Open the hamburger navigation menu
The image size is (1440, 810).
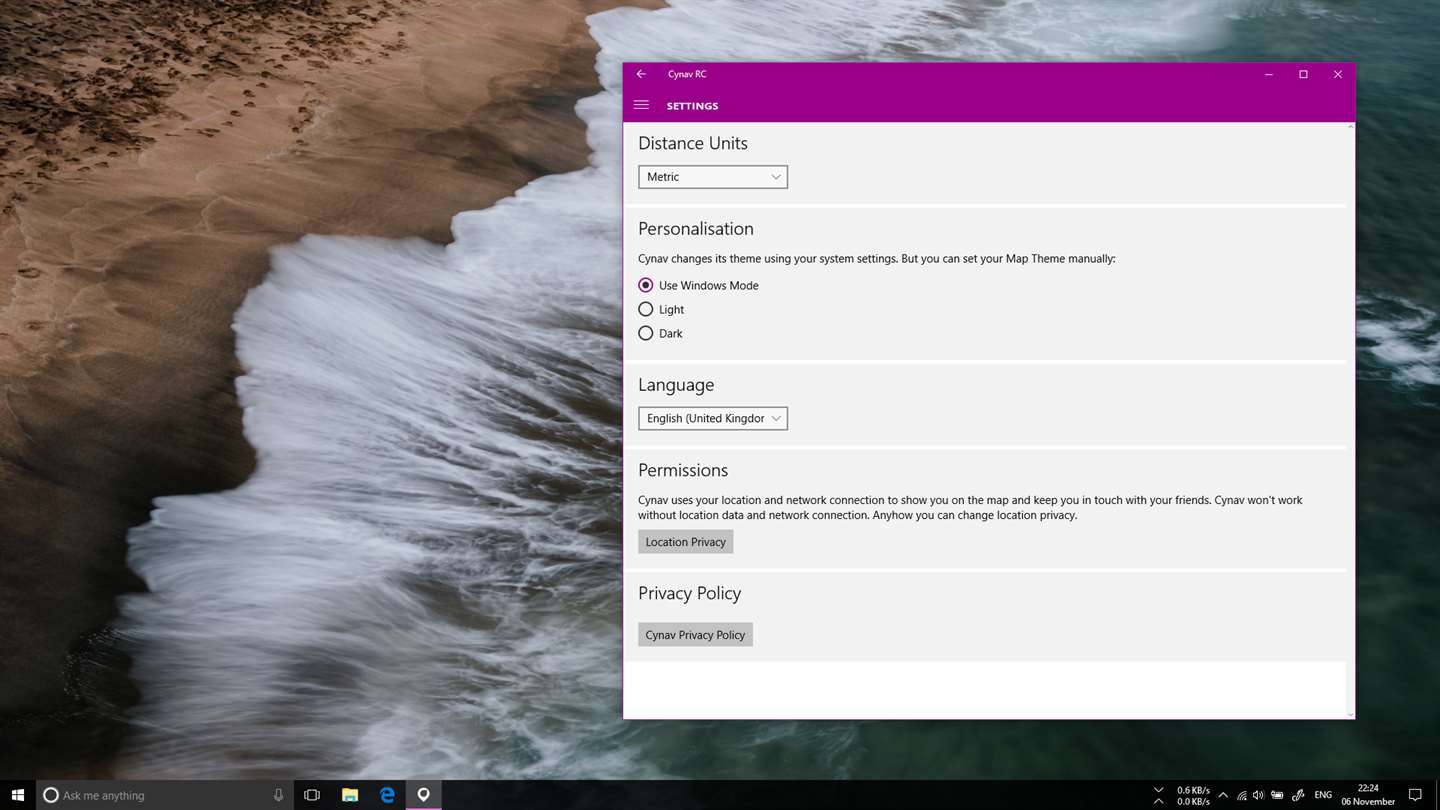pyautogui.click(x=641, y=105)
